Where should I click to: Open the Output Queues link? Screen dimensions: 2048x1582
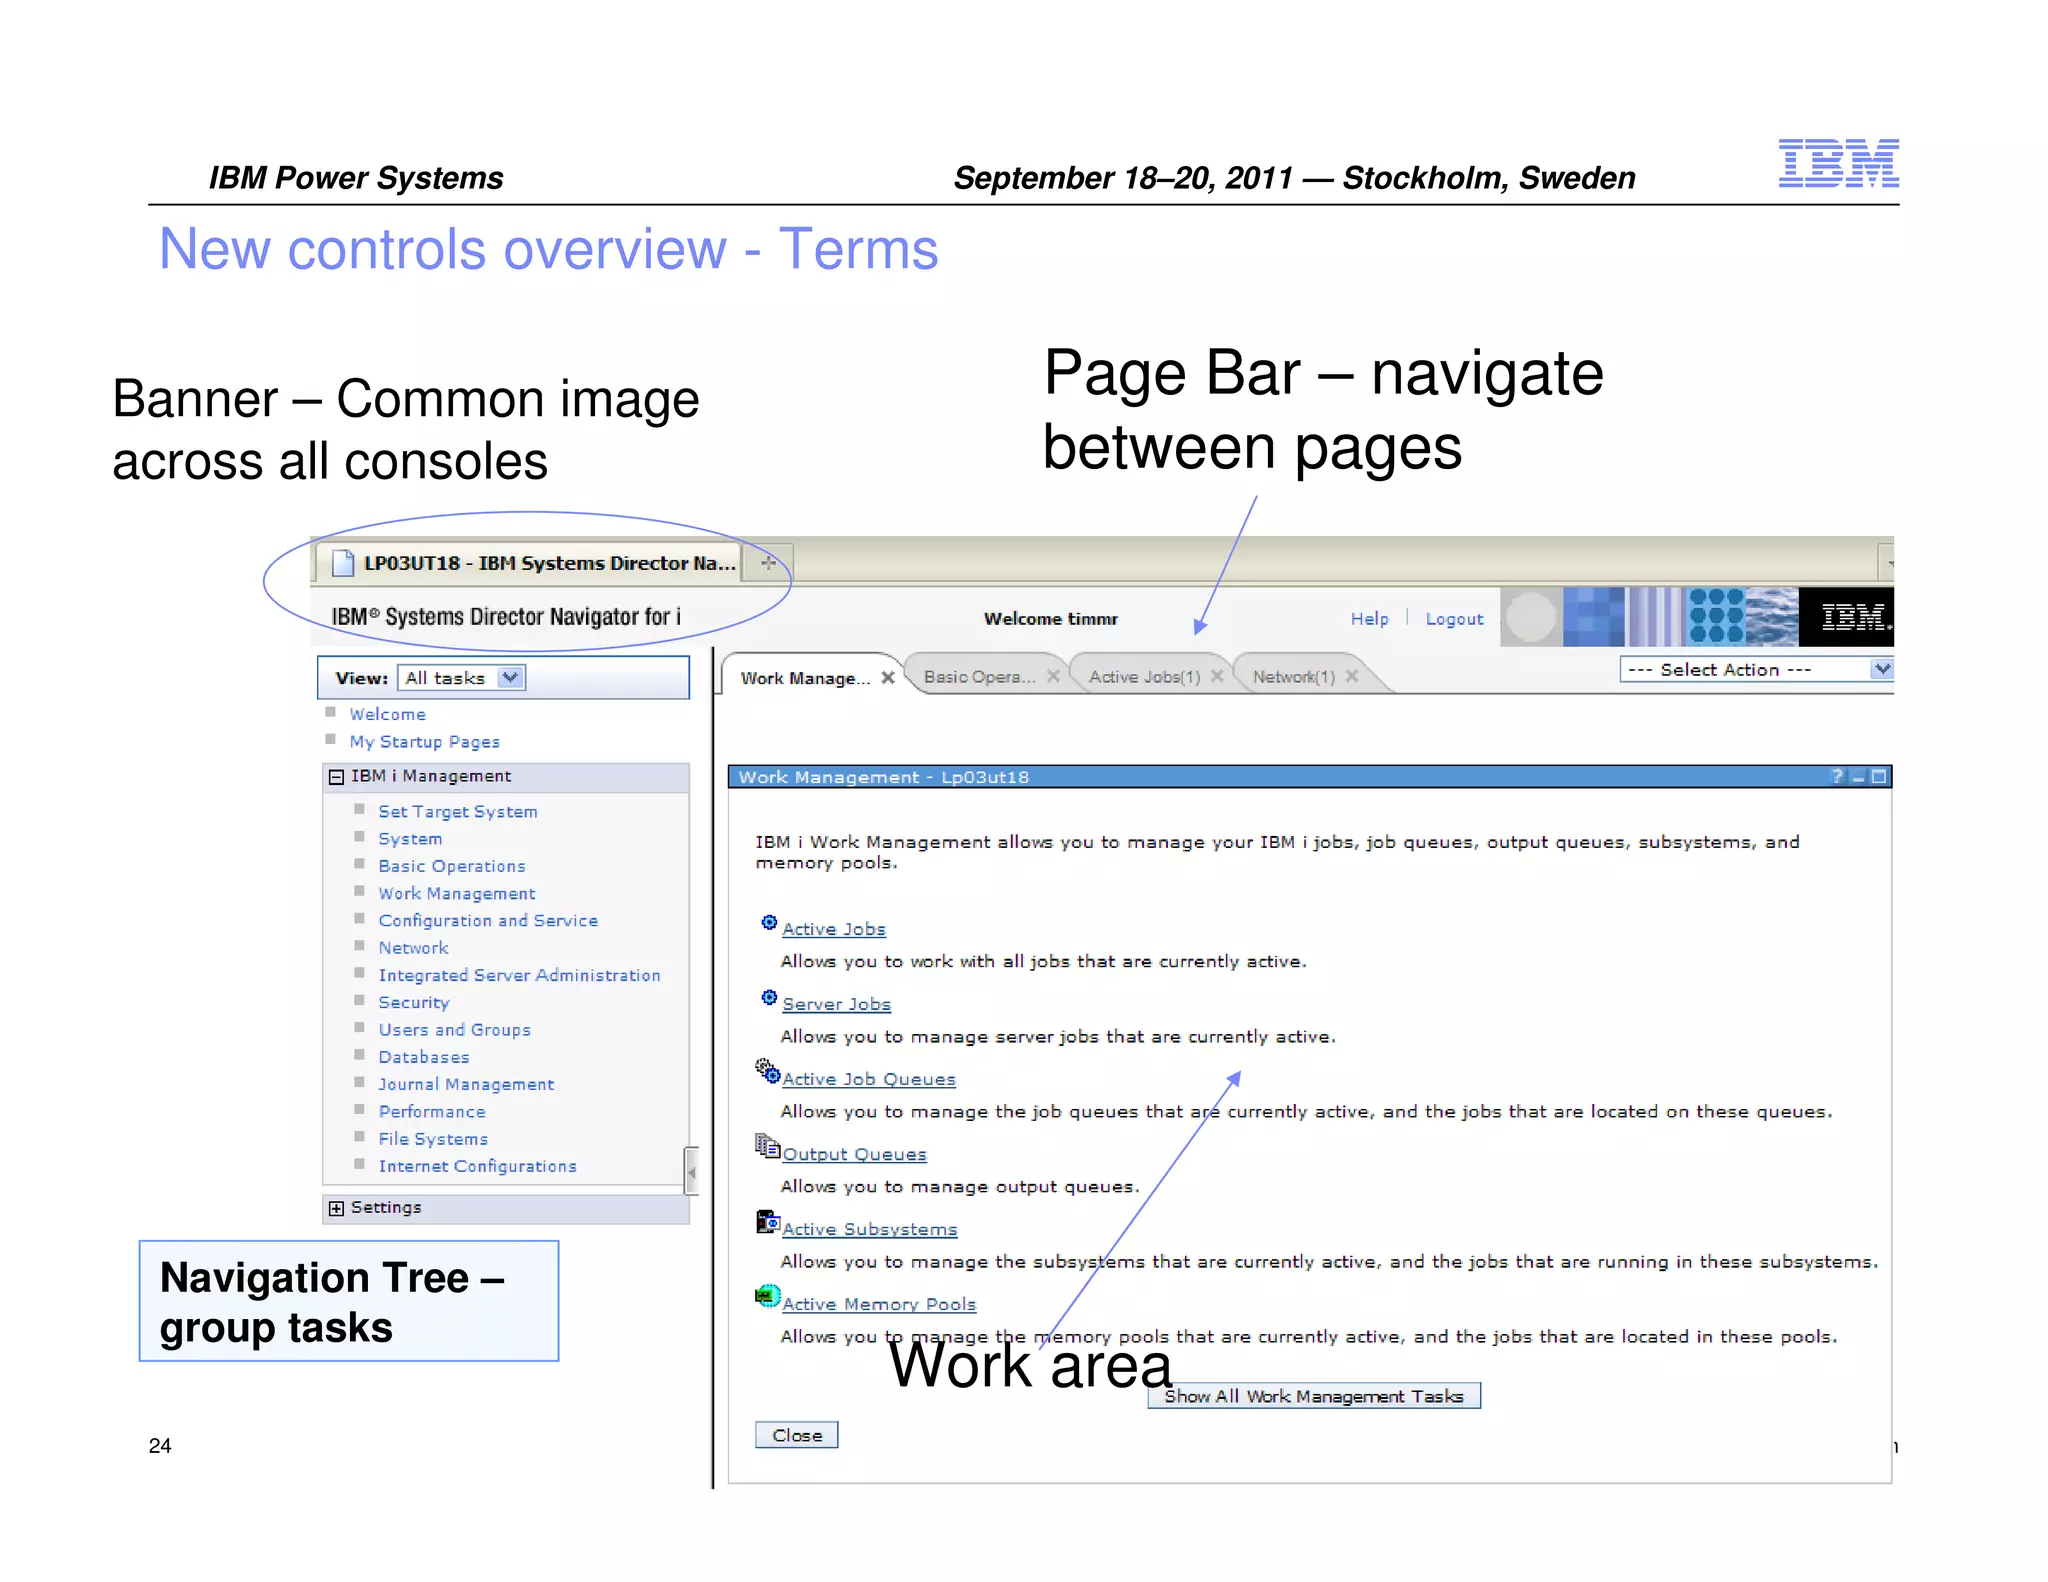pos(855,1154)
